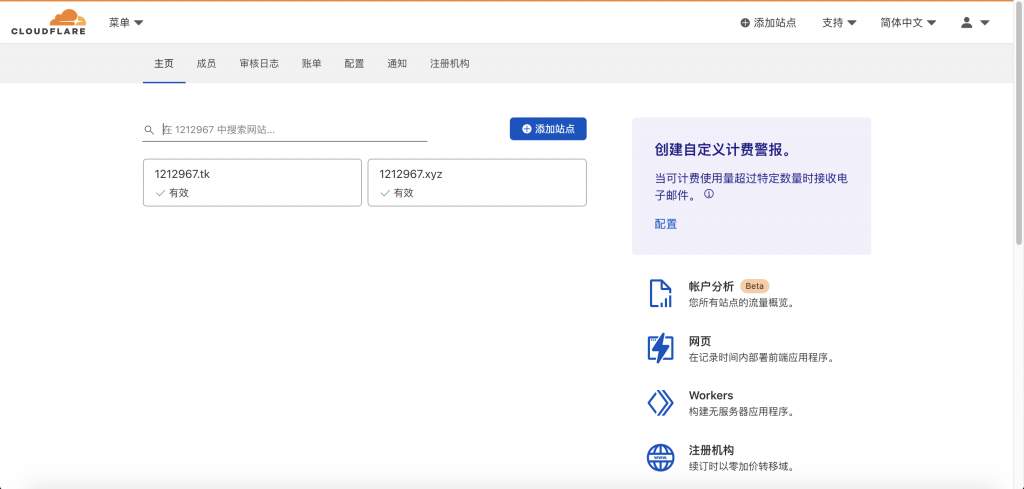Open the 简体中文 language selector

pyautogui.click(x=907, y=22)
